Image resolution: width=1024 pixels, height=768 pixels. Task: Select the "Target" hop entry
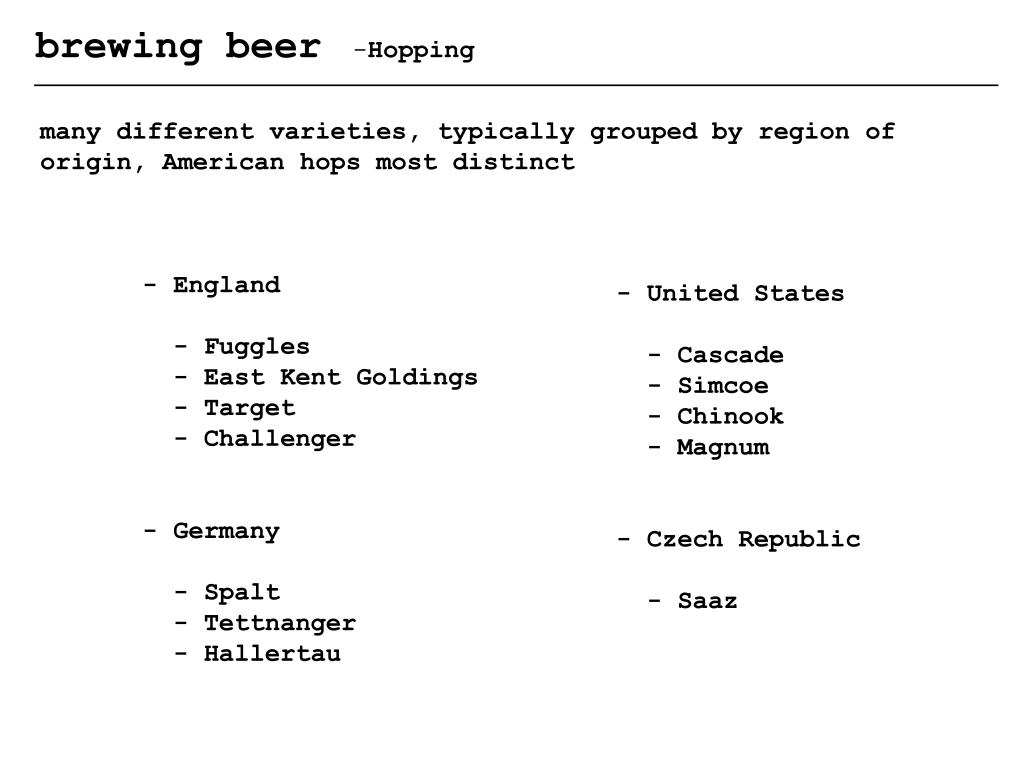pos(249,408)
